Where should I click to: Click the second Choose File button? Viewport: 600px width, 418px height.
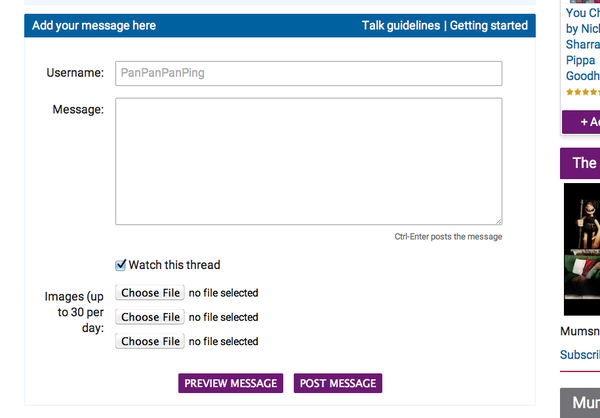tap(150, 317)
